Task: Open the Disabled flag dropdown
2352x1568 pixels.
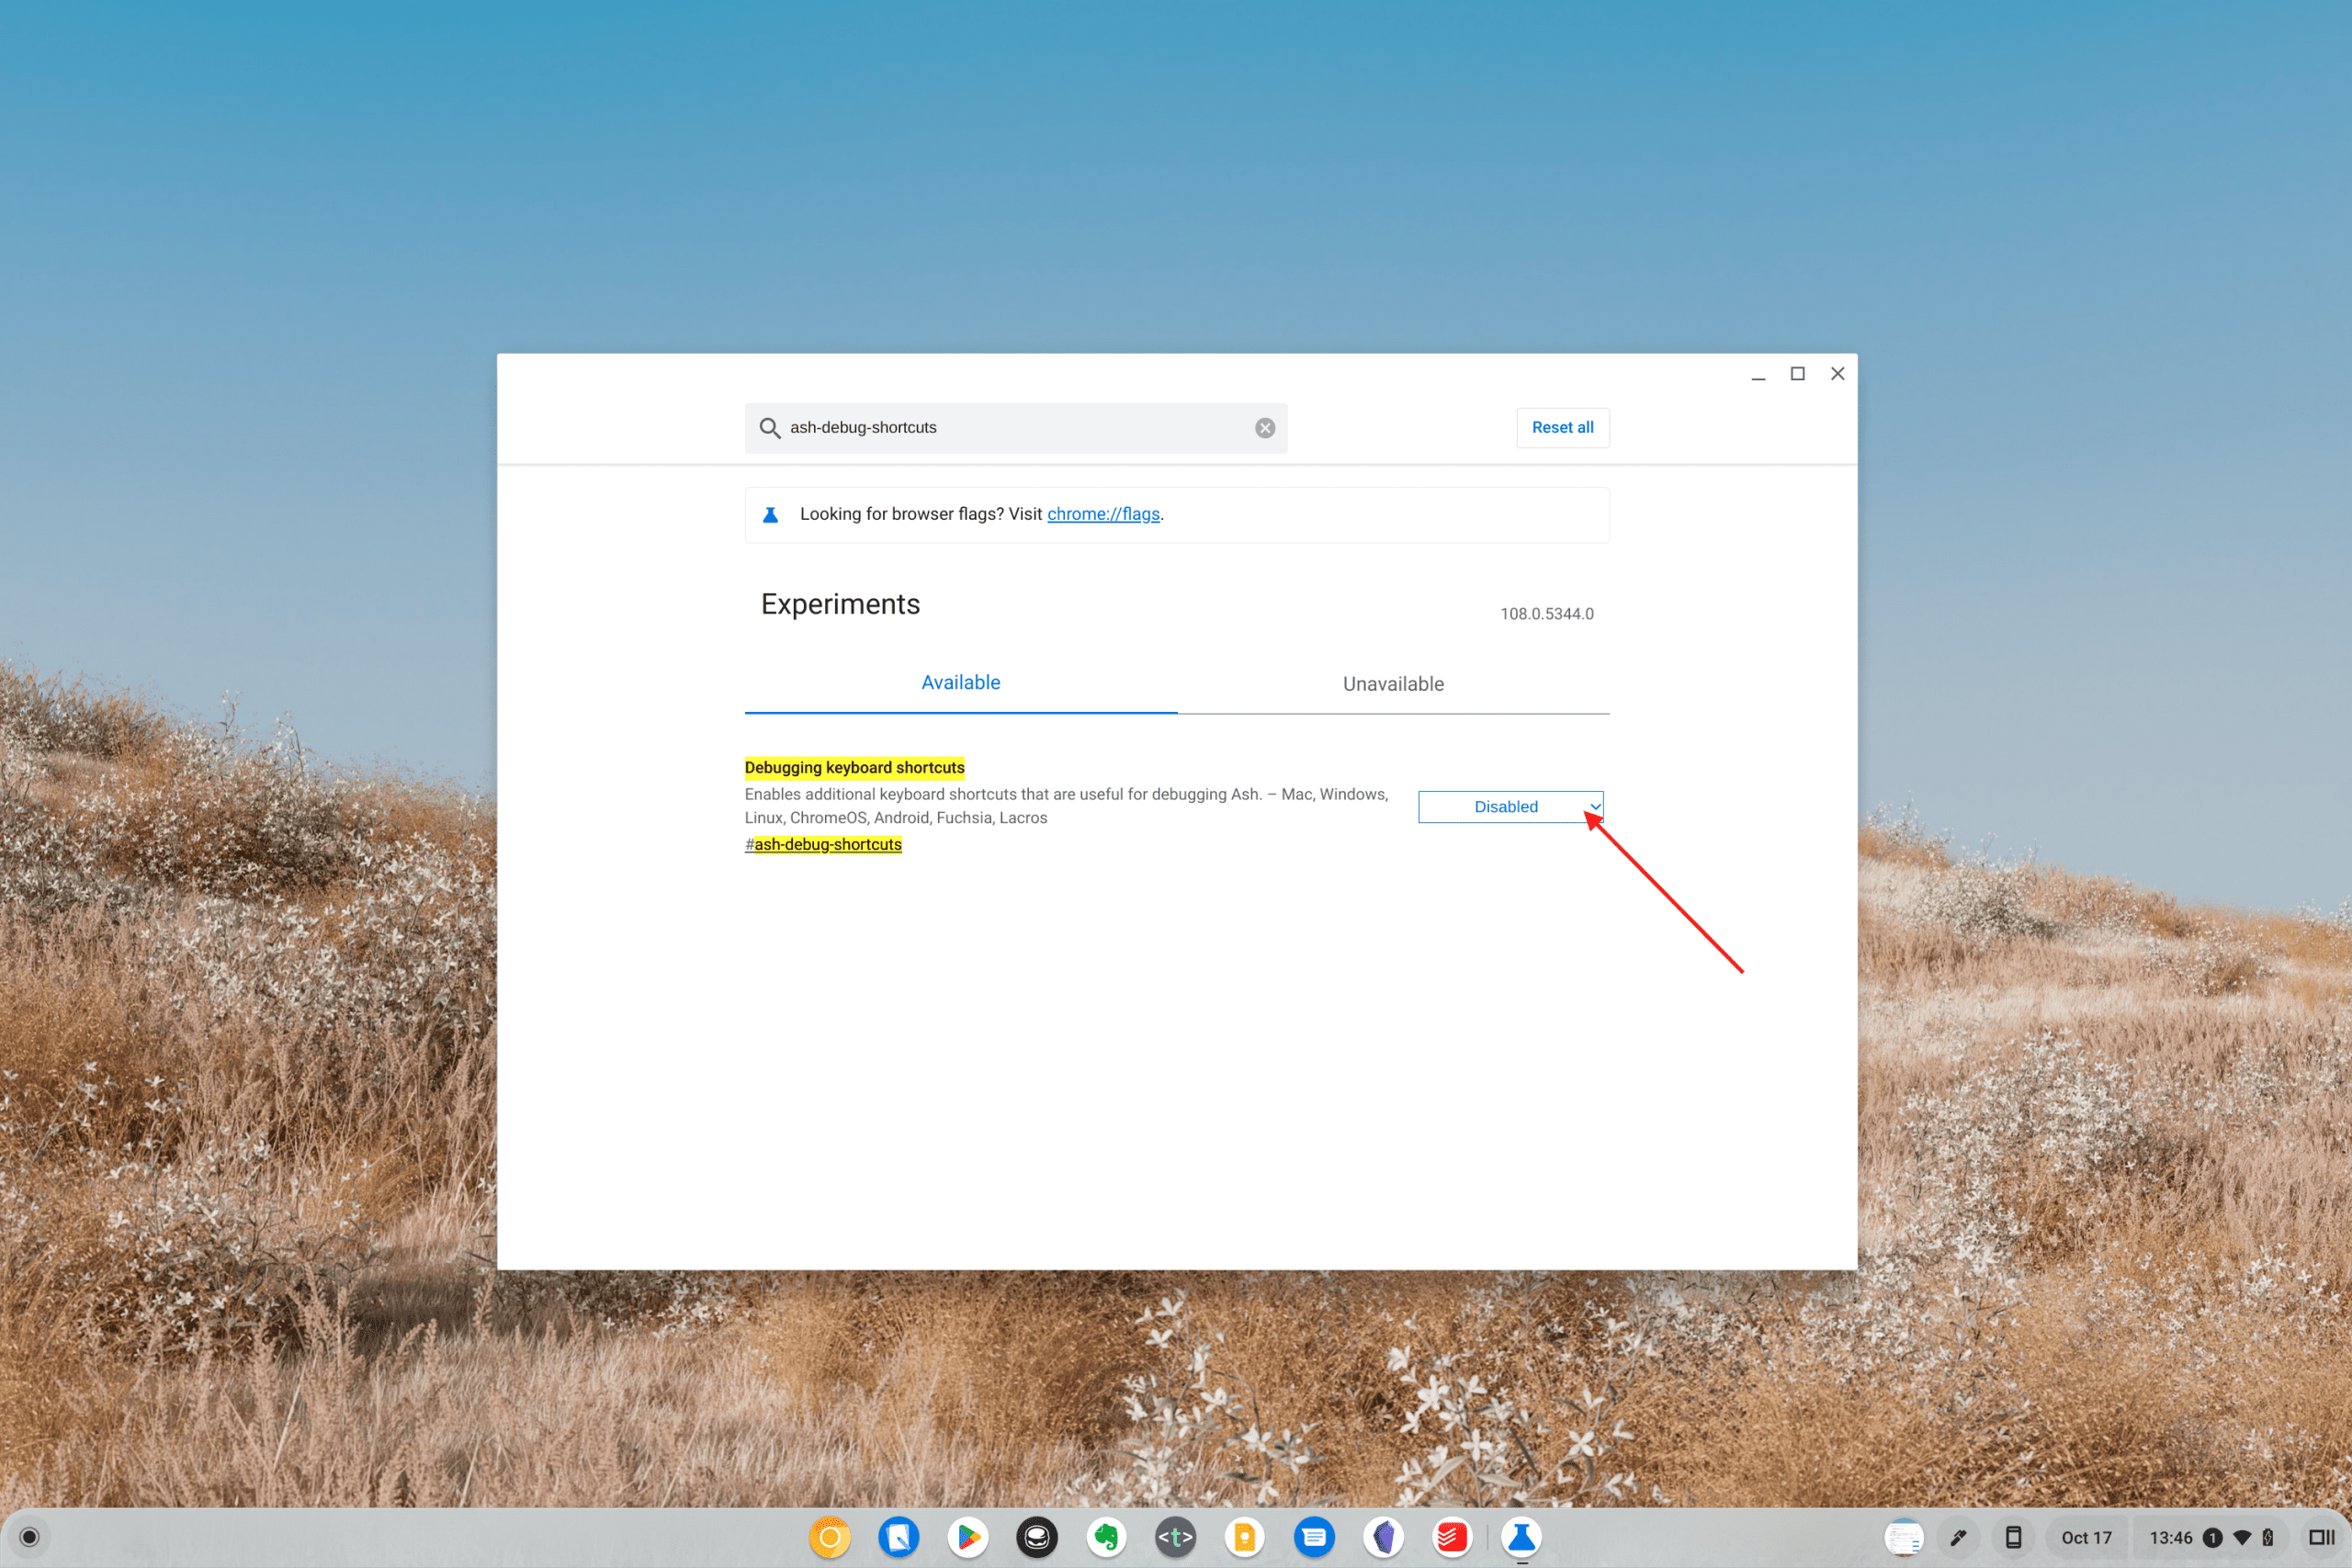Action: tap(1510, 807)
